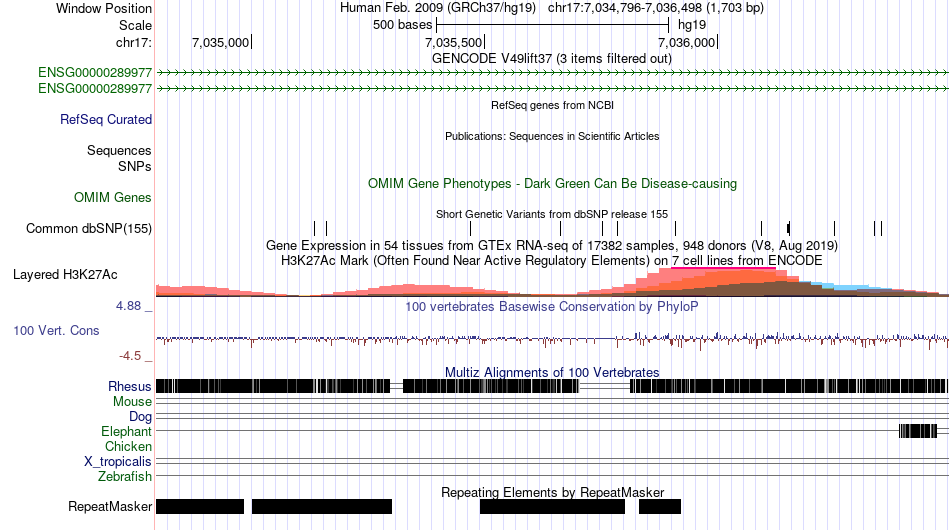This screenshot has width=950, height=530.
Task: Click the 4.88 conservation scale value
Action: (x=128, y=306)
